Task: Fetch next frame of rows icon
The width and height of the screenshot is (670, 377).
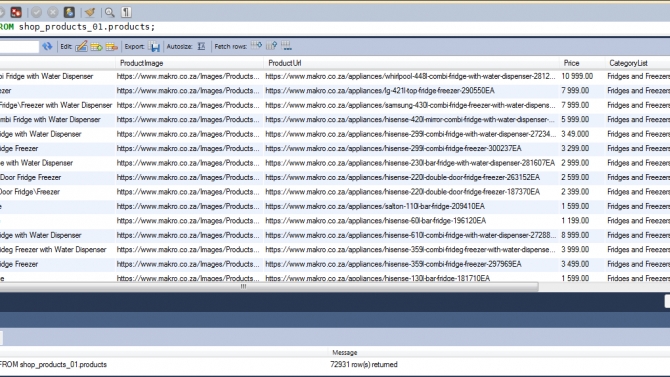Action: [x=256, y=46]
